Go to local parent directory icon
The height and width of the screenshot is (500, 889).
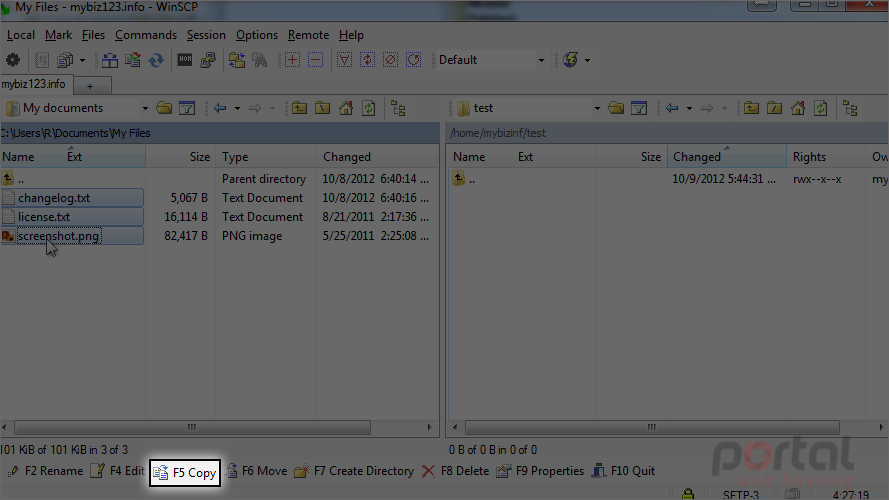coord(299,108)
